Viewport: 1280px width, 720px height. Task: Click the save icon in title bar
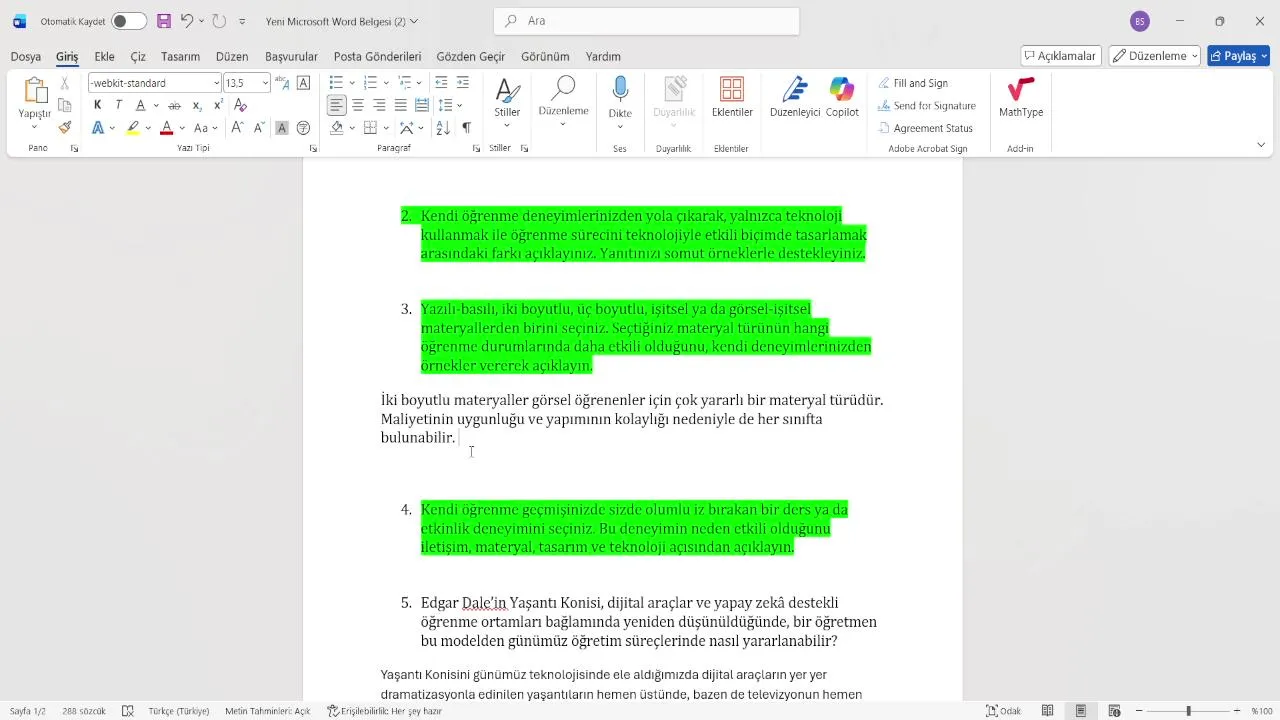163,21
